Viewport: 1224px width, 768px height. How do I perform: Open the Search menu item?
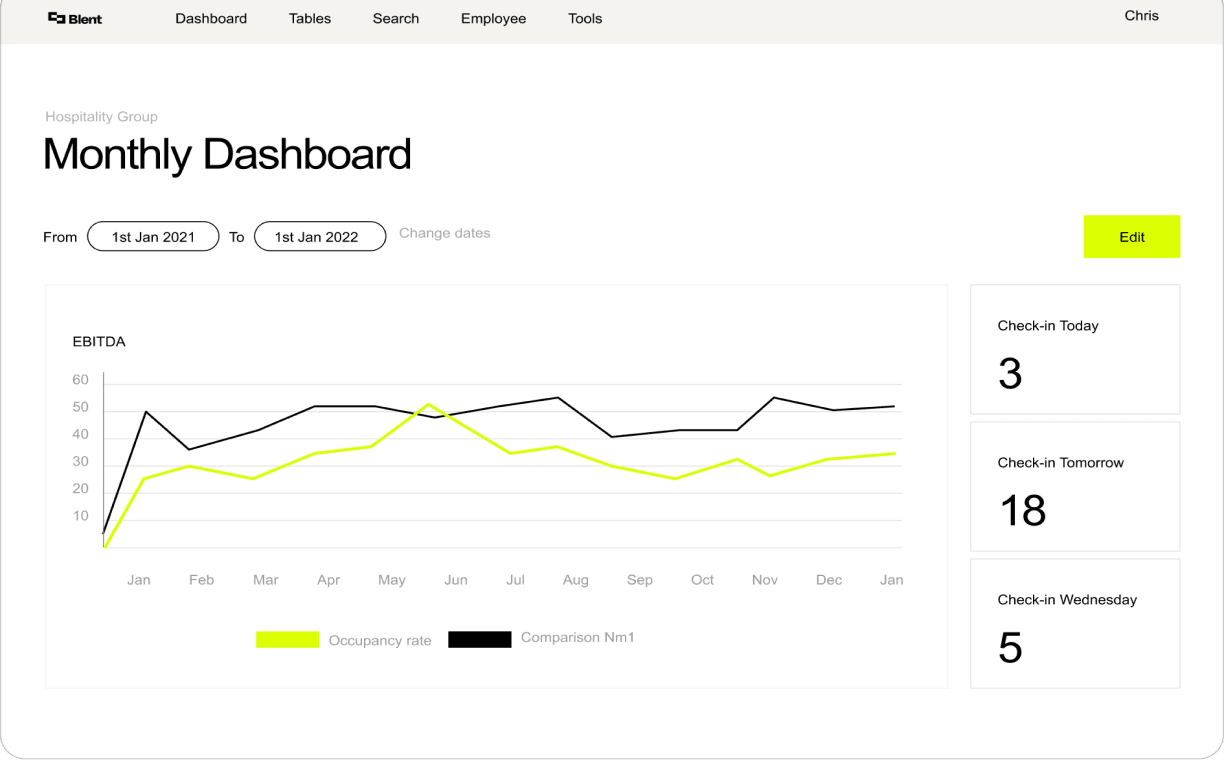point(396,18)
